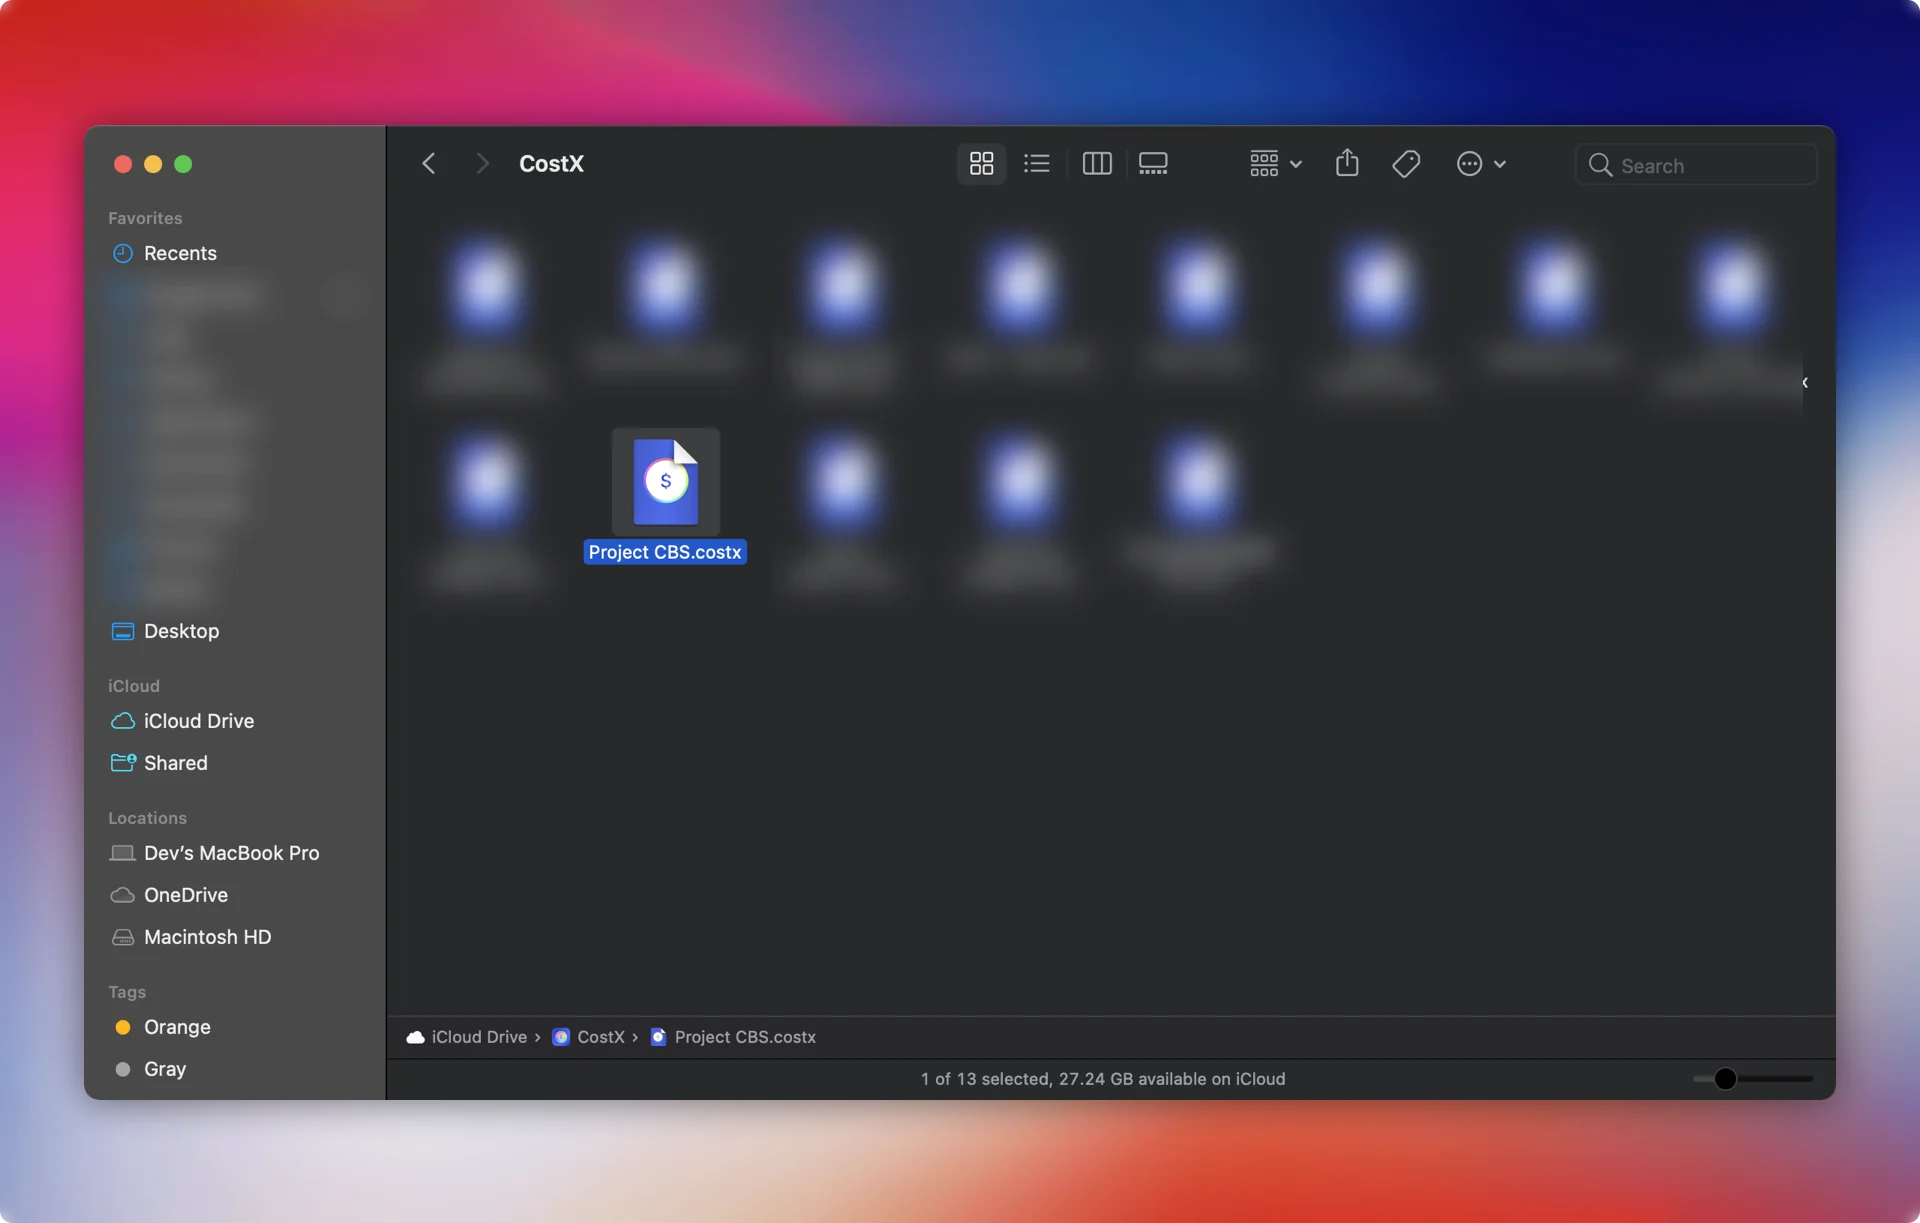Click the back navigation arrow
Screen dimensions: 1920x1223
coord(429,163)
